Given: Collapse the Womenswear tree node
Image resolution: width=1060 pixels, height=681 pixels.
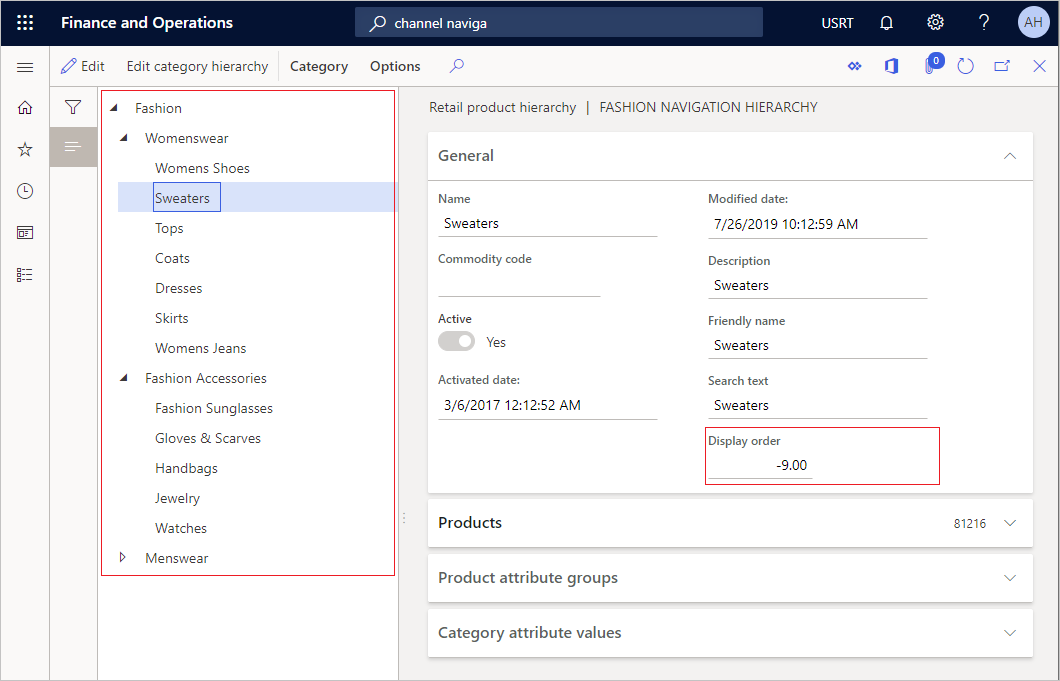Looking at the screenshot, I should (124, 138).
